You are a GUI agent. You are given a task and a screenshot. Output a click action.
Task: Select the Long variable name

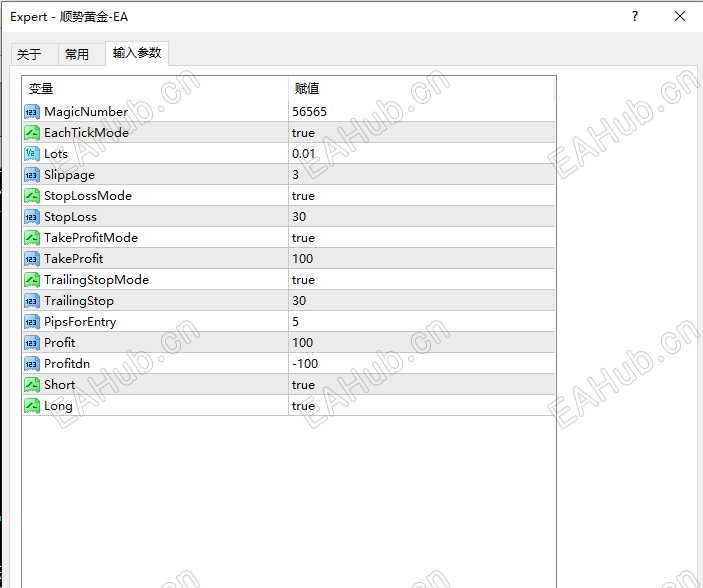point(58,406)
